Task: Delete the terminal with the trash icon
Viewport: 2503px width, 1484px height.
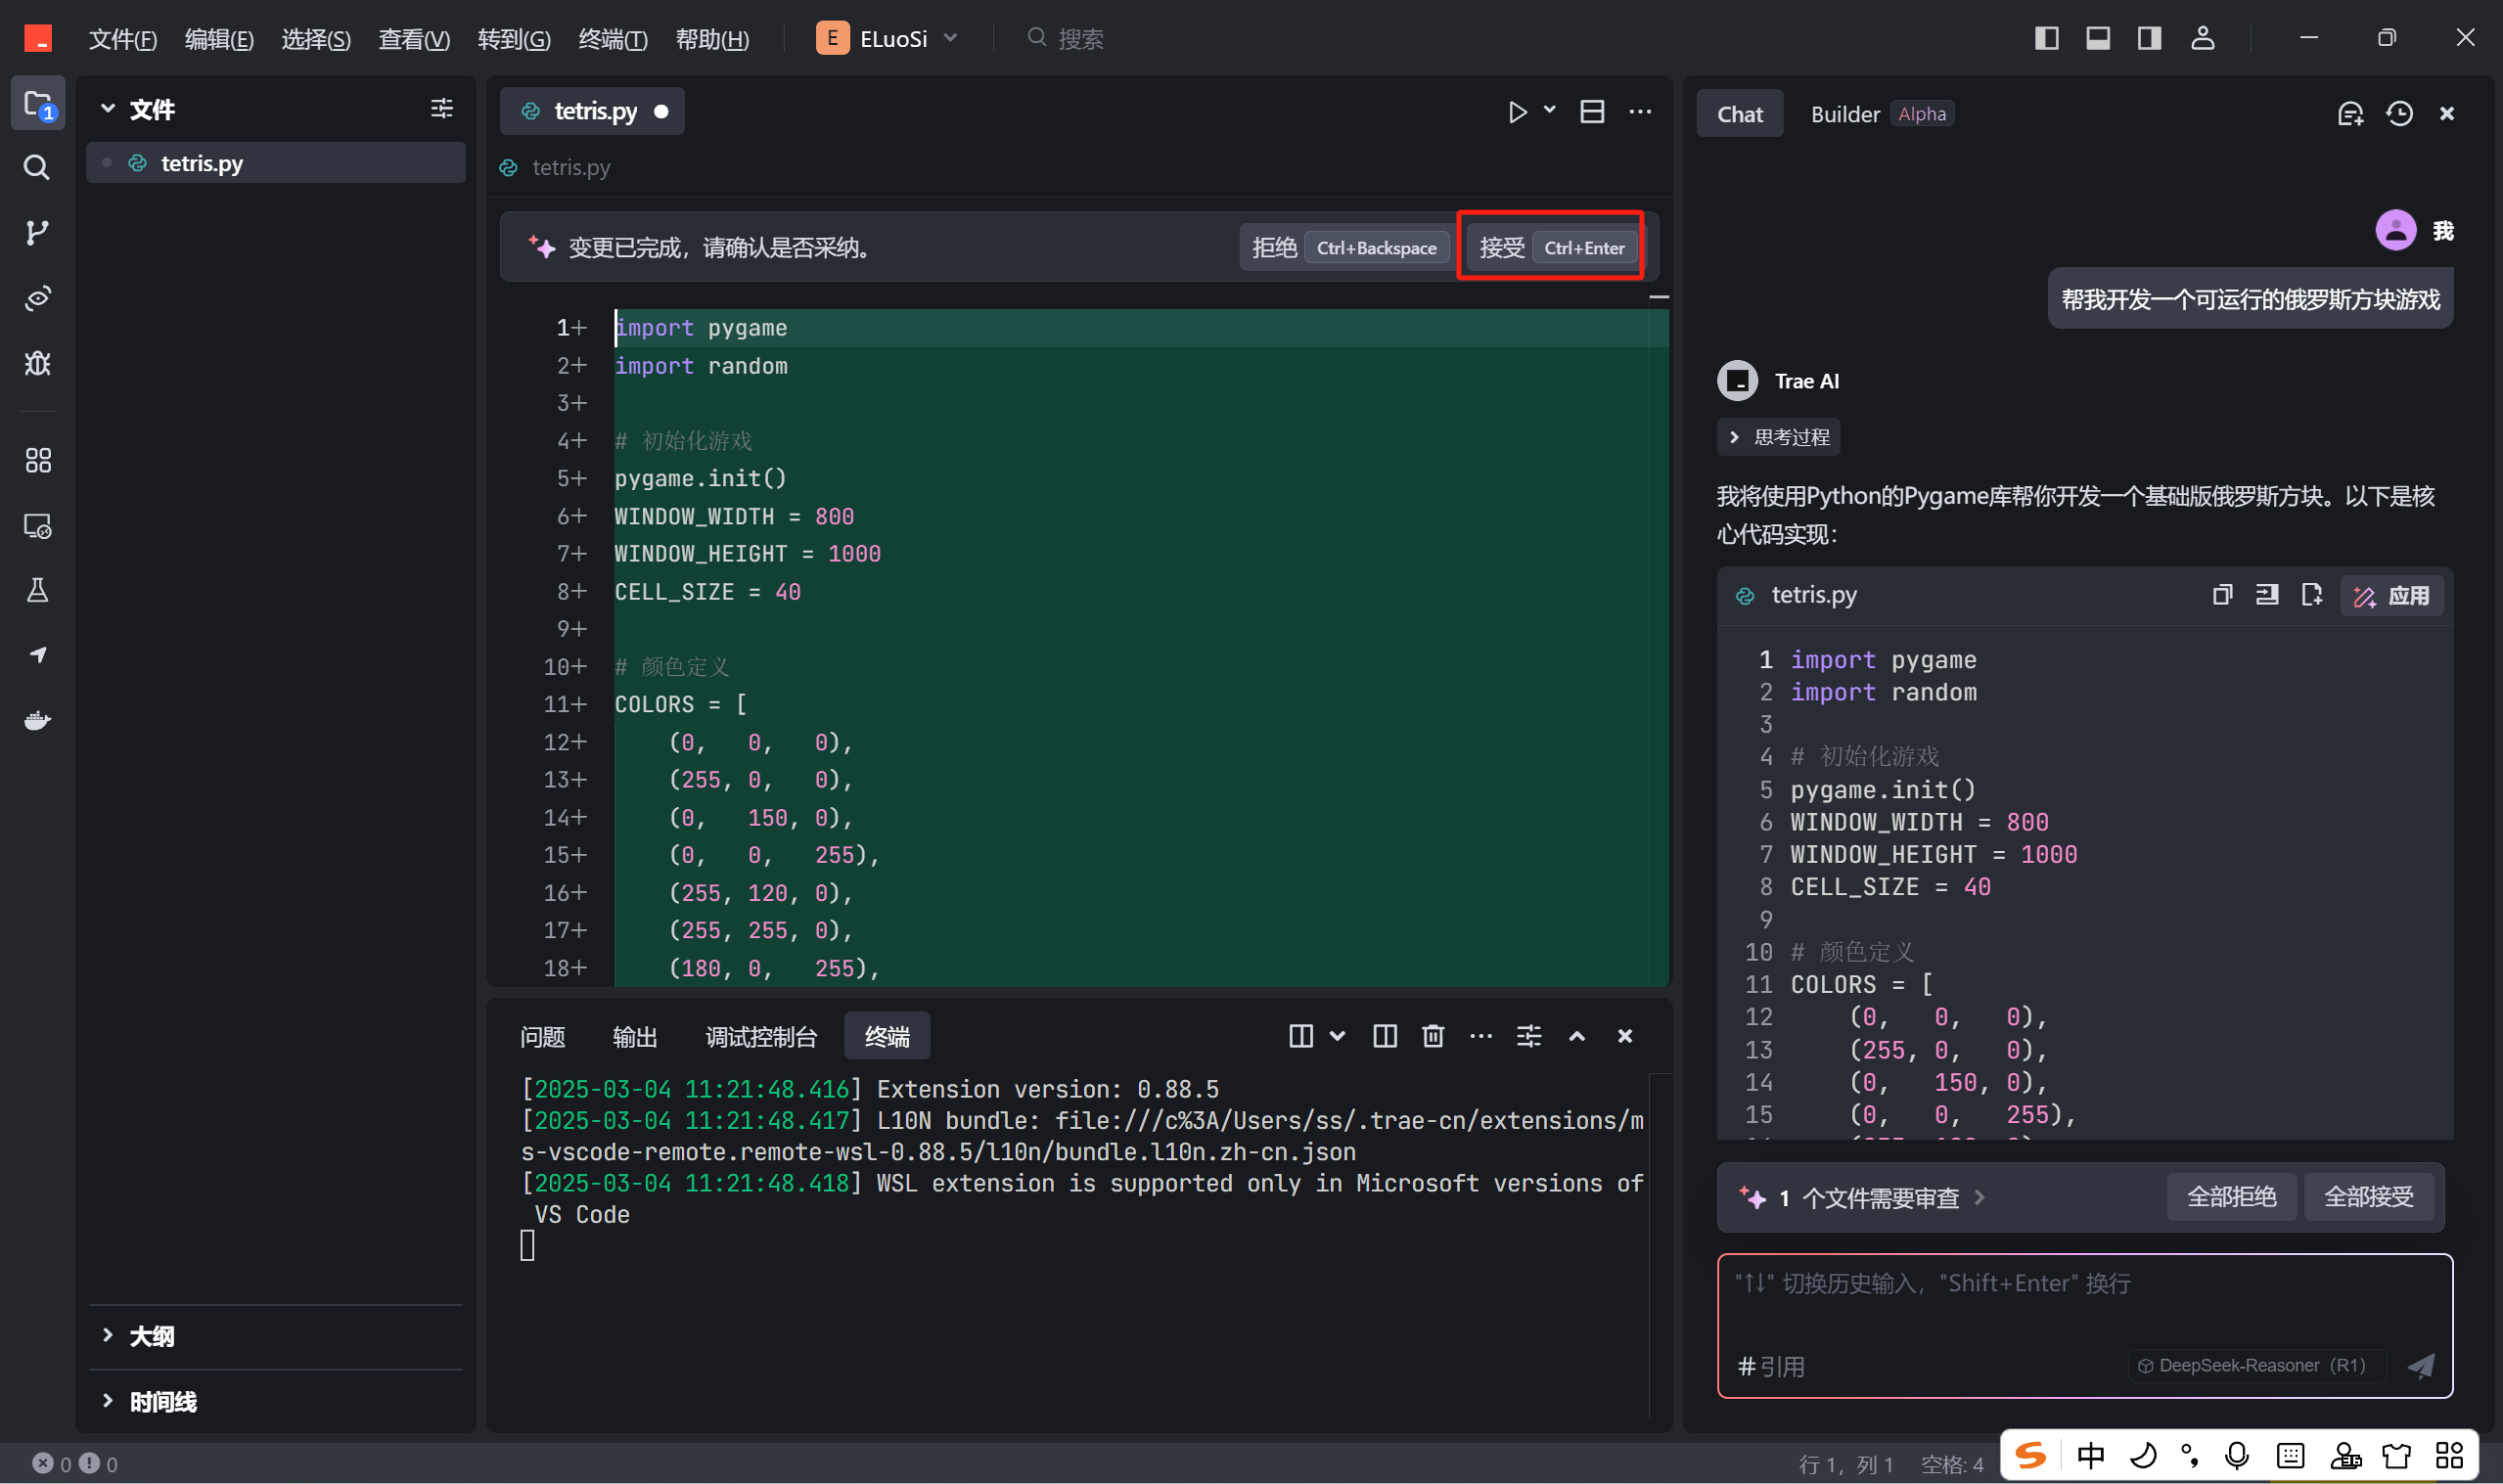Action: (1432, 1036)
